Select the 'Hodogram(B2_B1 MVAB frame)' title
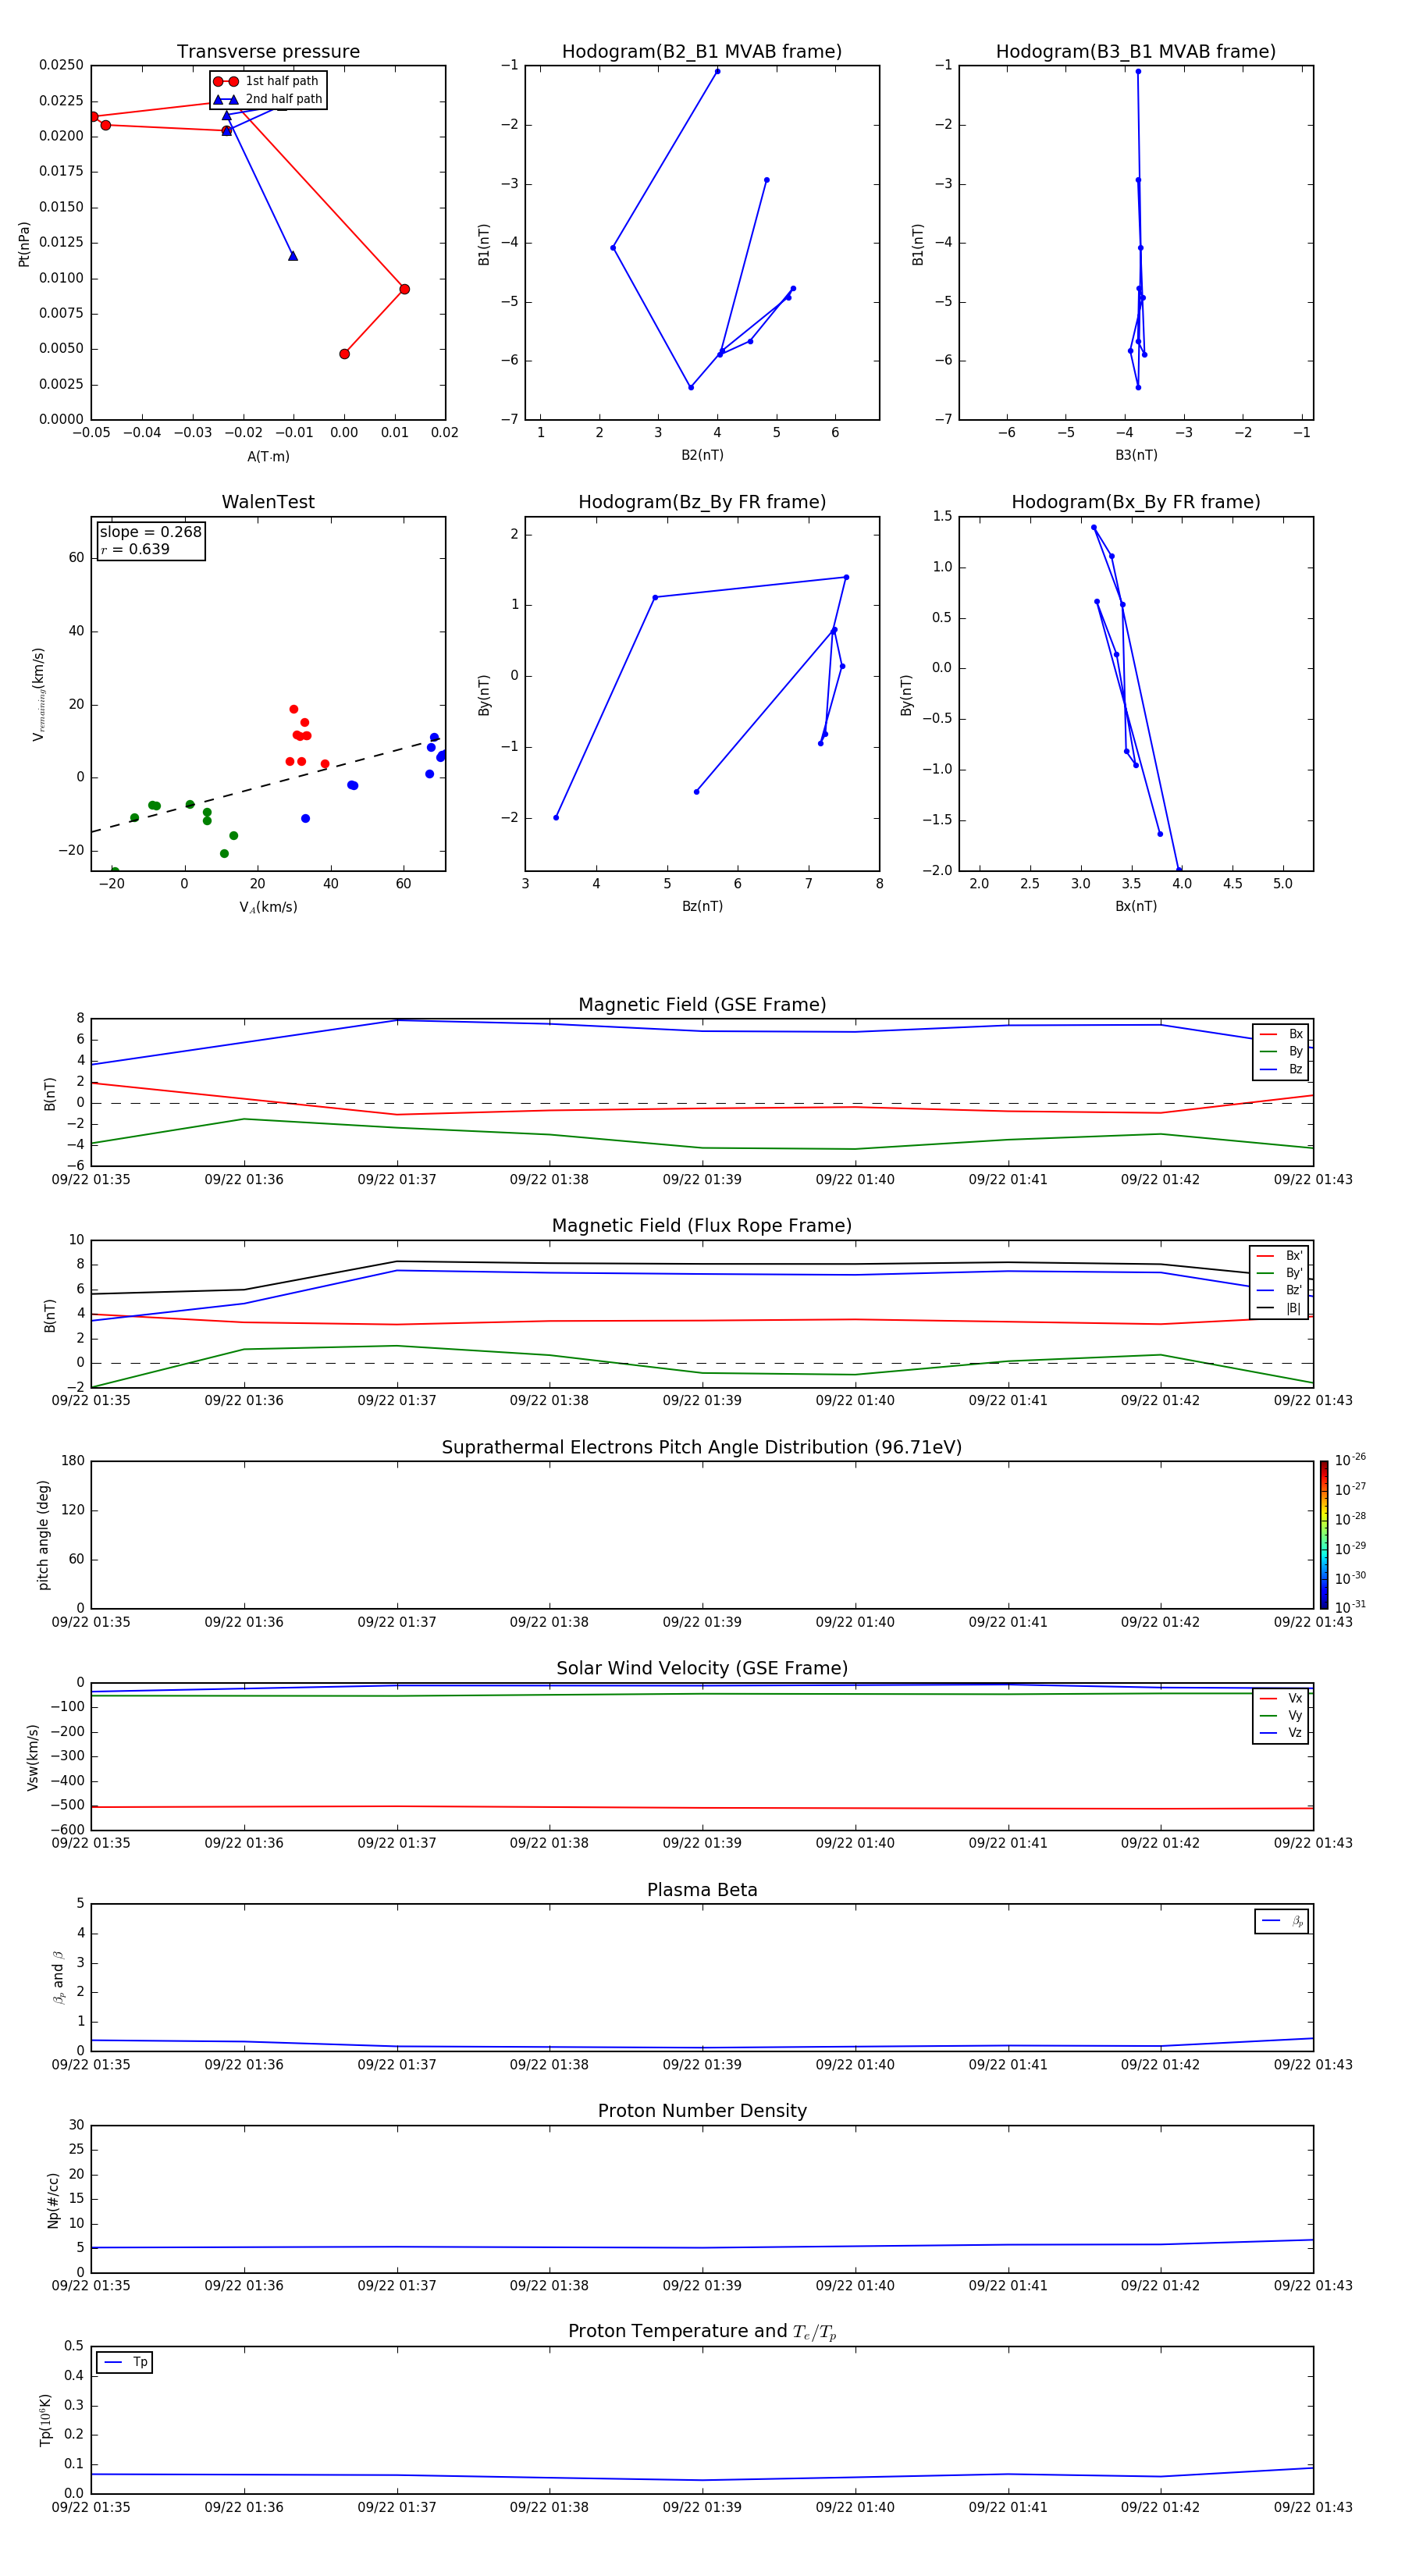1405x2576 pixels. 702,52
